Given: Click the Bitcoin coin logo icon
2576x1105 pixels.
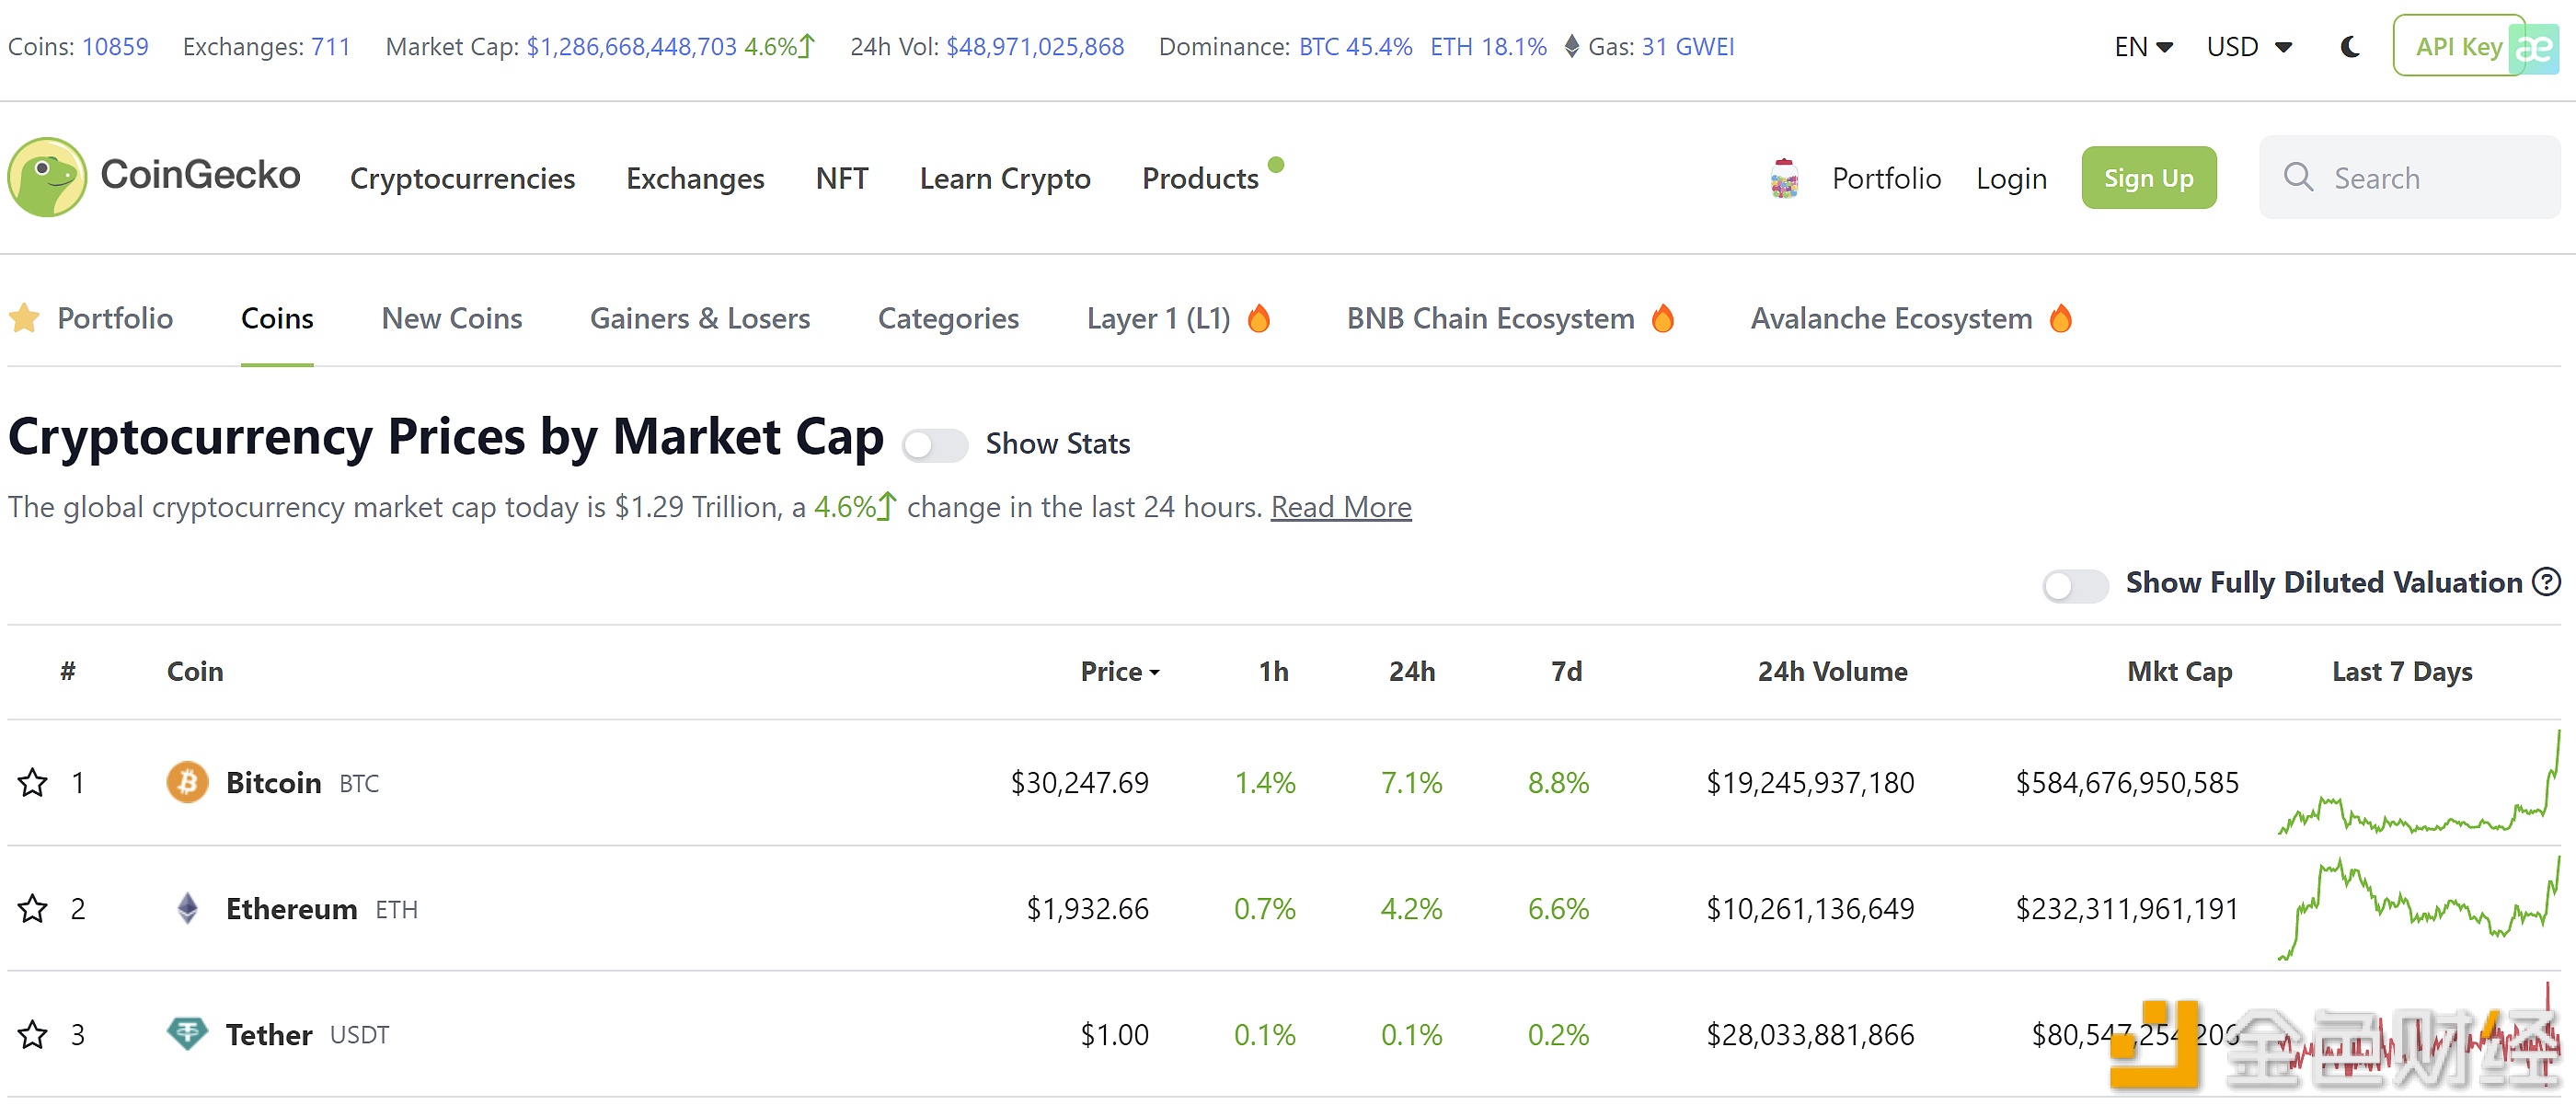Looking at the screenshot, I should [x=187, y=782].
